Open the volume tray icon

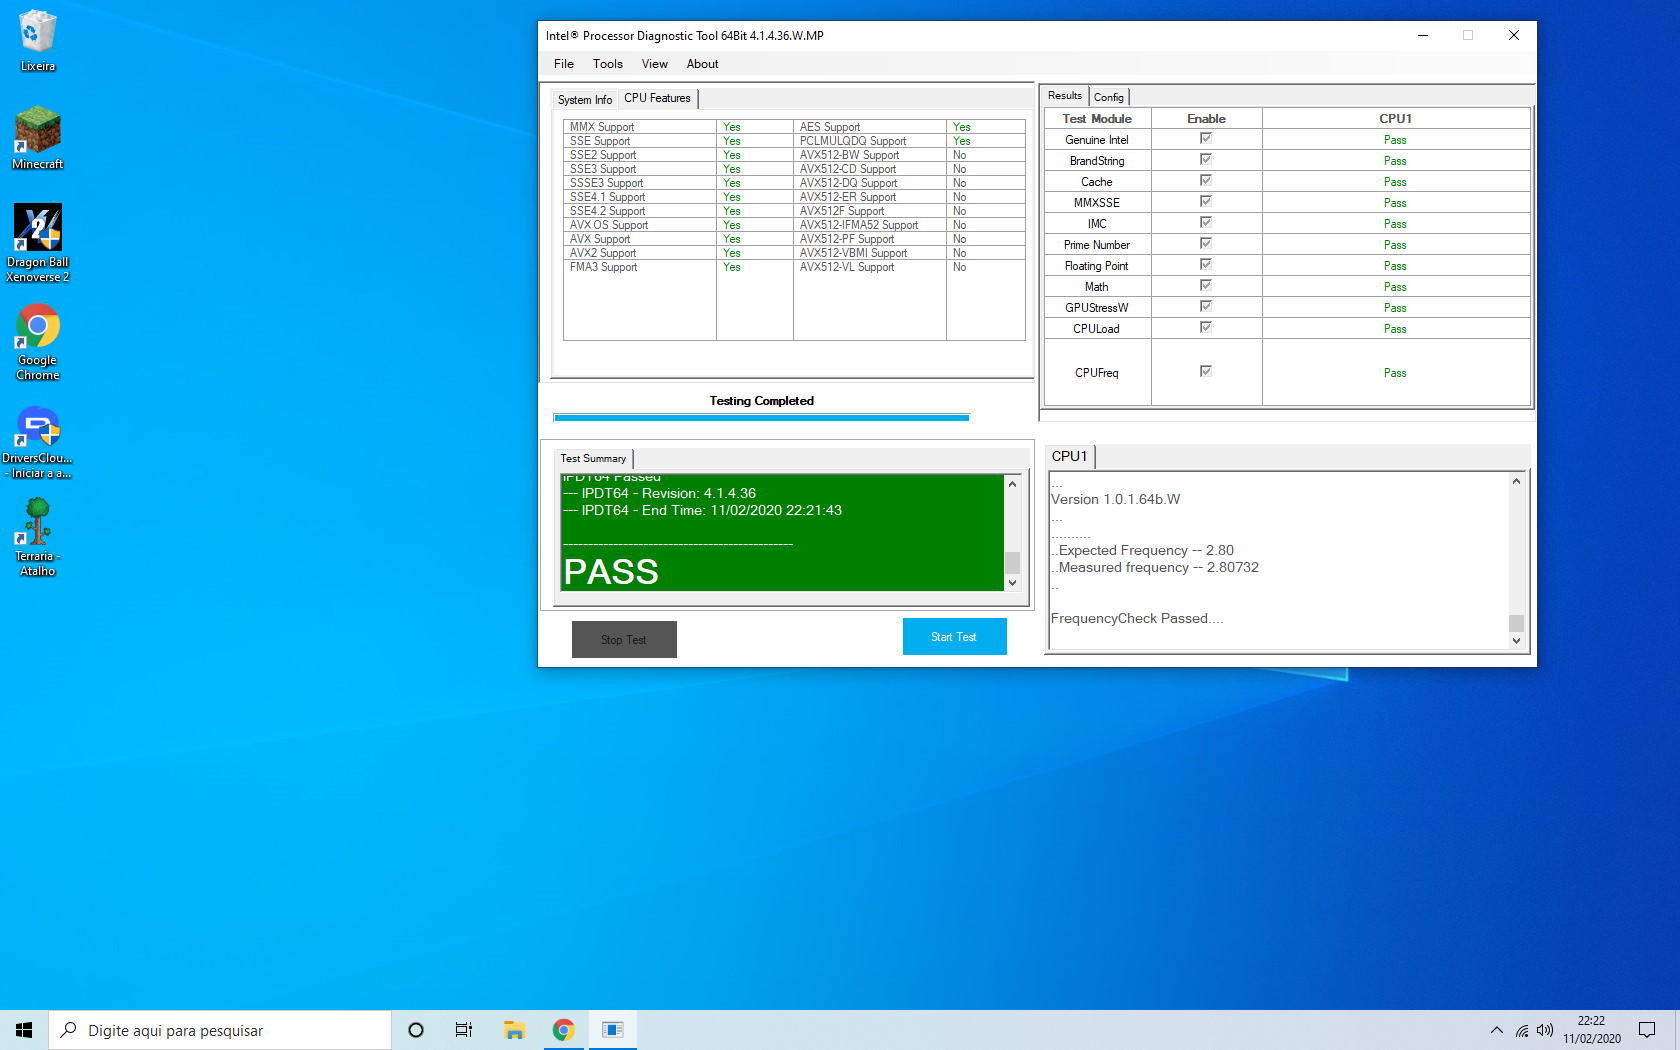(x=1545, y=1031)
